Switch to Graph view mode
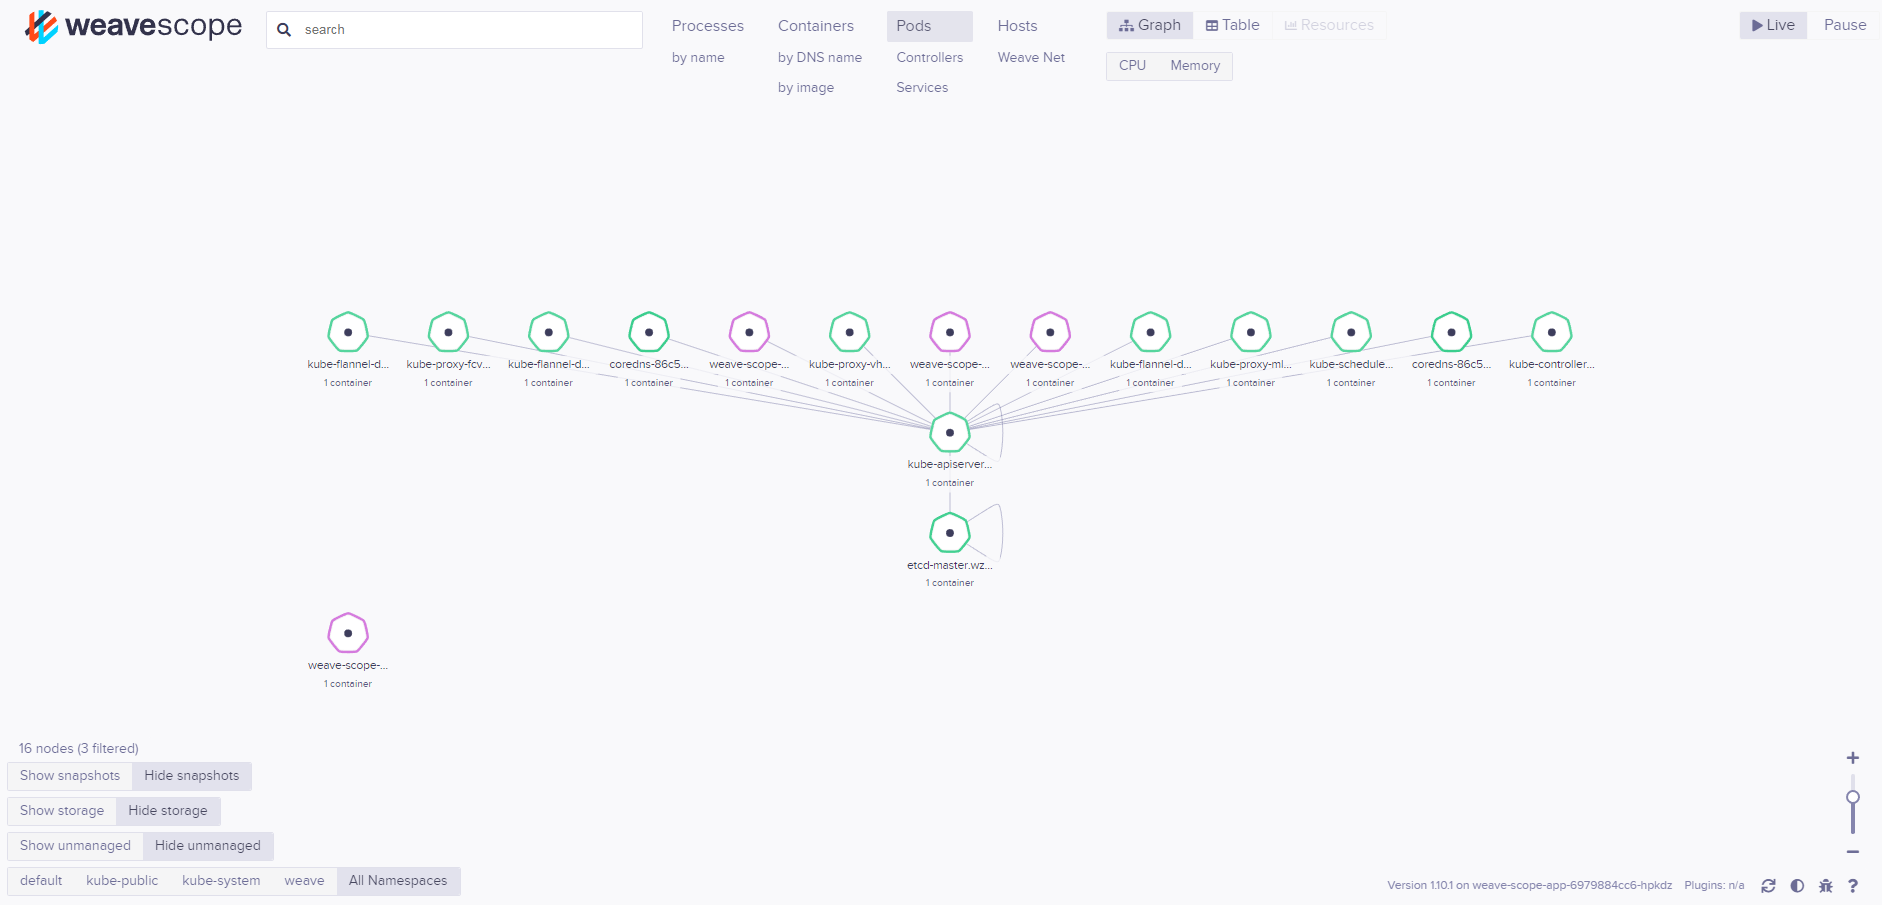 coord(1150,25)
